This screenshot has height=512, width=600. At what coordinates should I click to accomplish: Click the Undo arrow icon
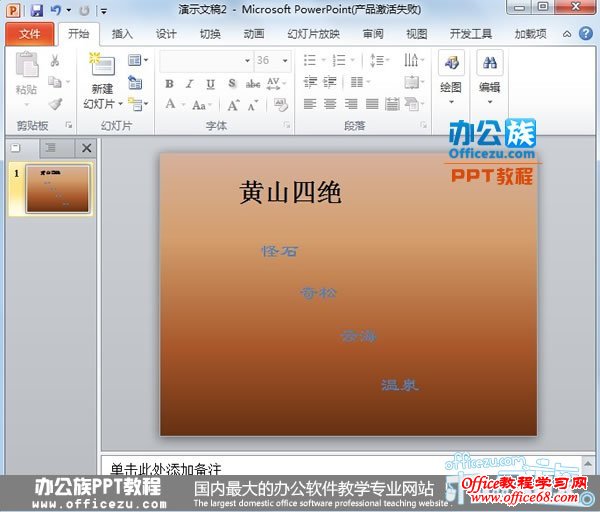coord(56,10)
